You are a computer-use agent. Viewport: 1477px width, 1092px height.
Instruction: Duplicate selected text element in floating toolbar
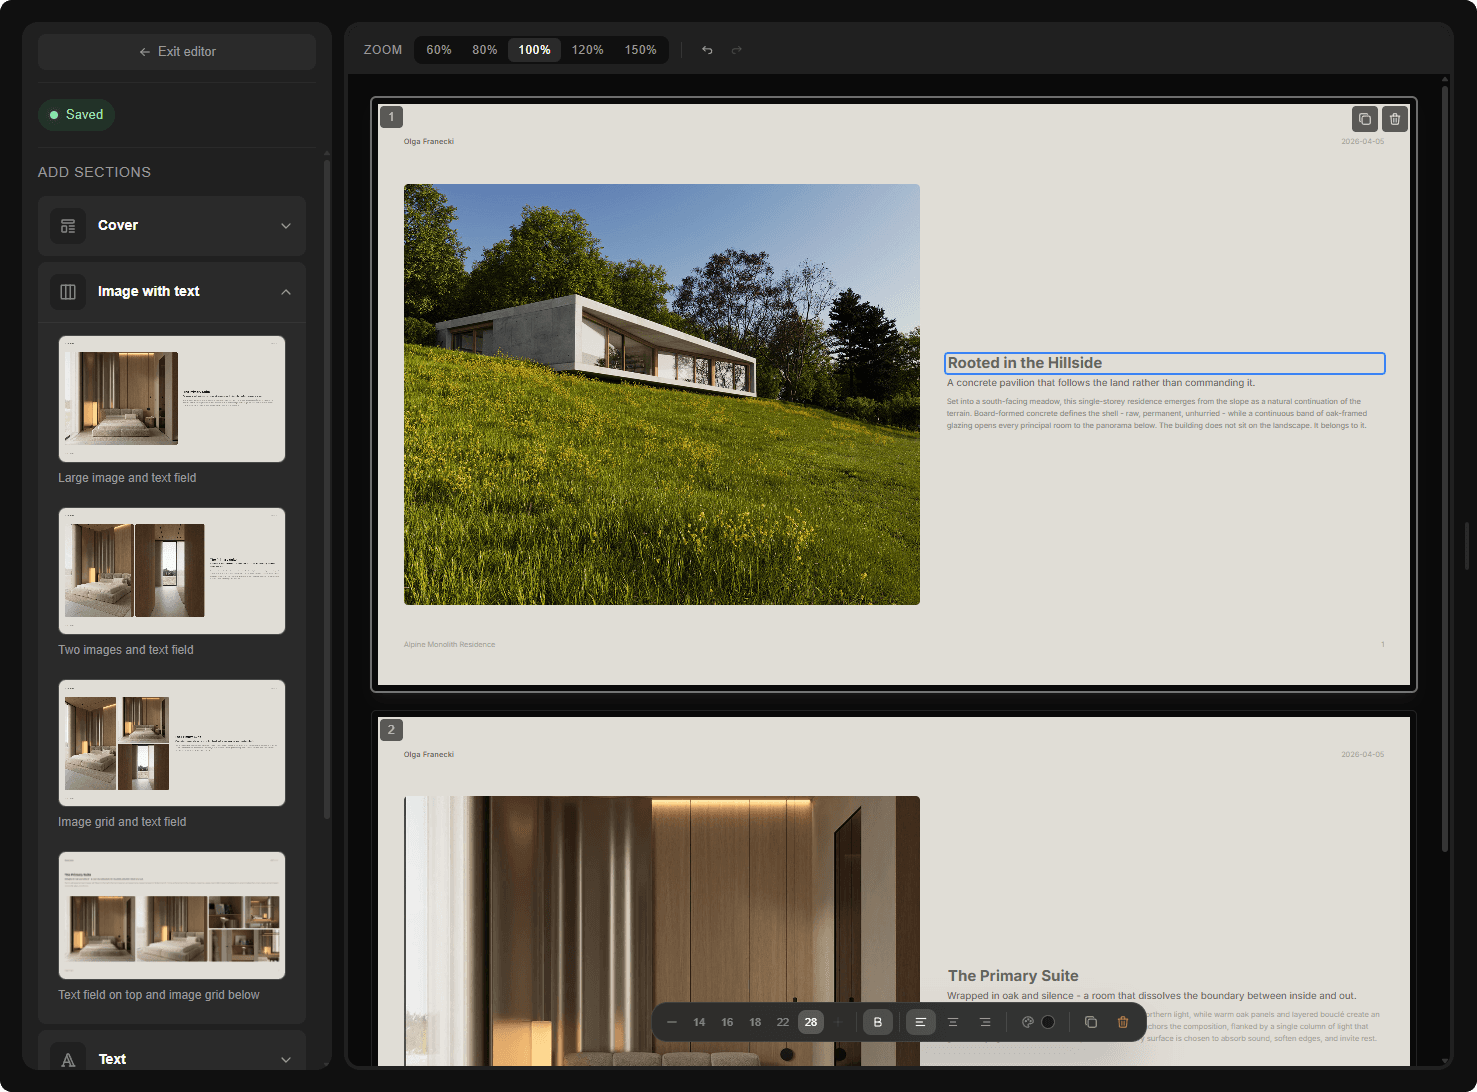click(x=1090, y=1022)
